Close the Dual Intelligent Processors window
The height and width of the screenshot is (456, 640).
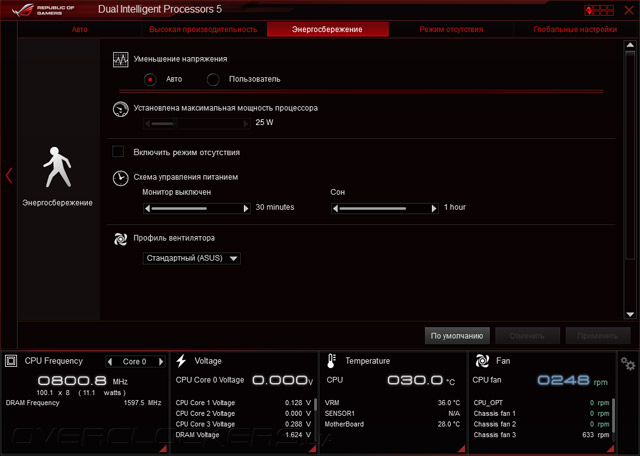tap(629, 10)
